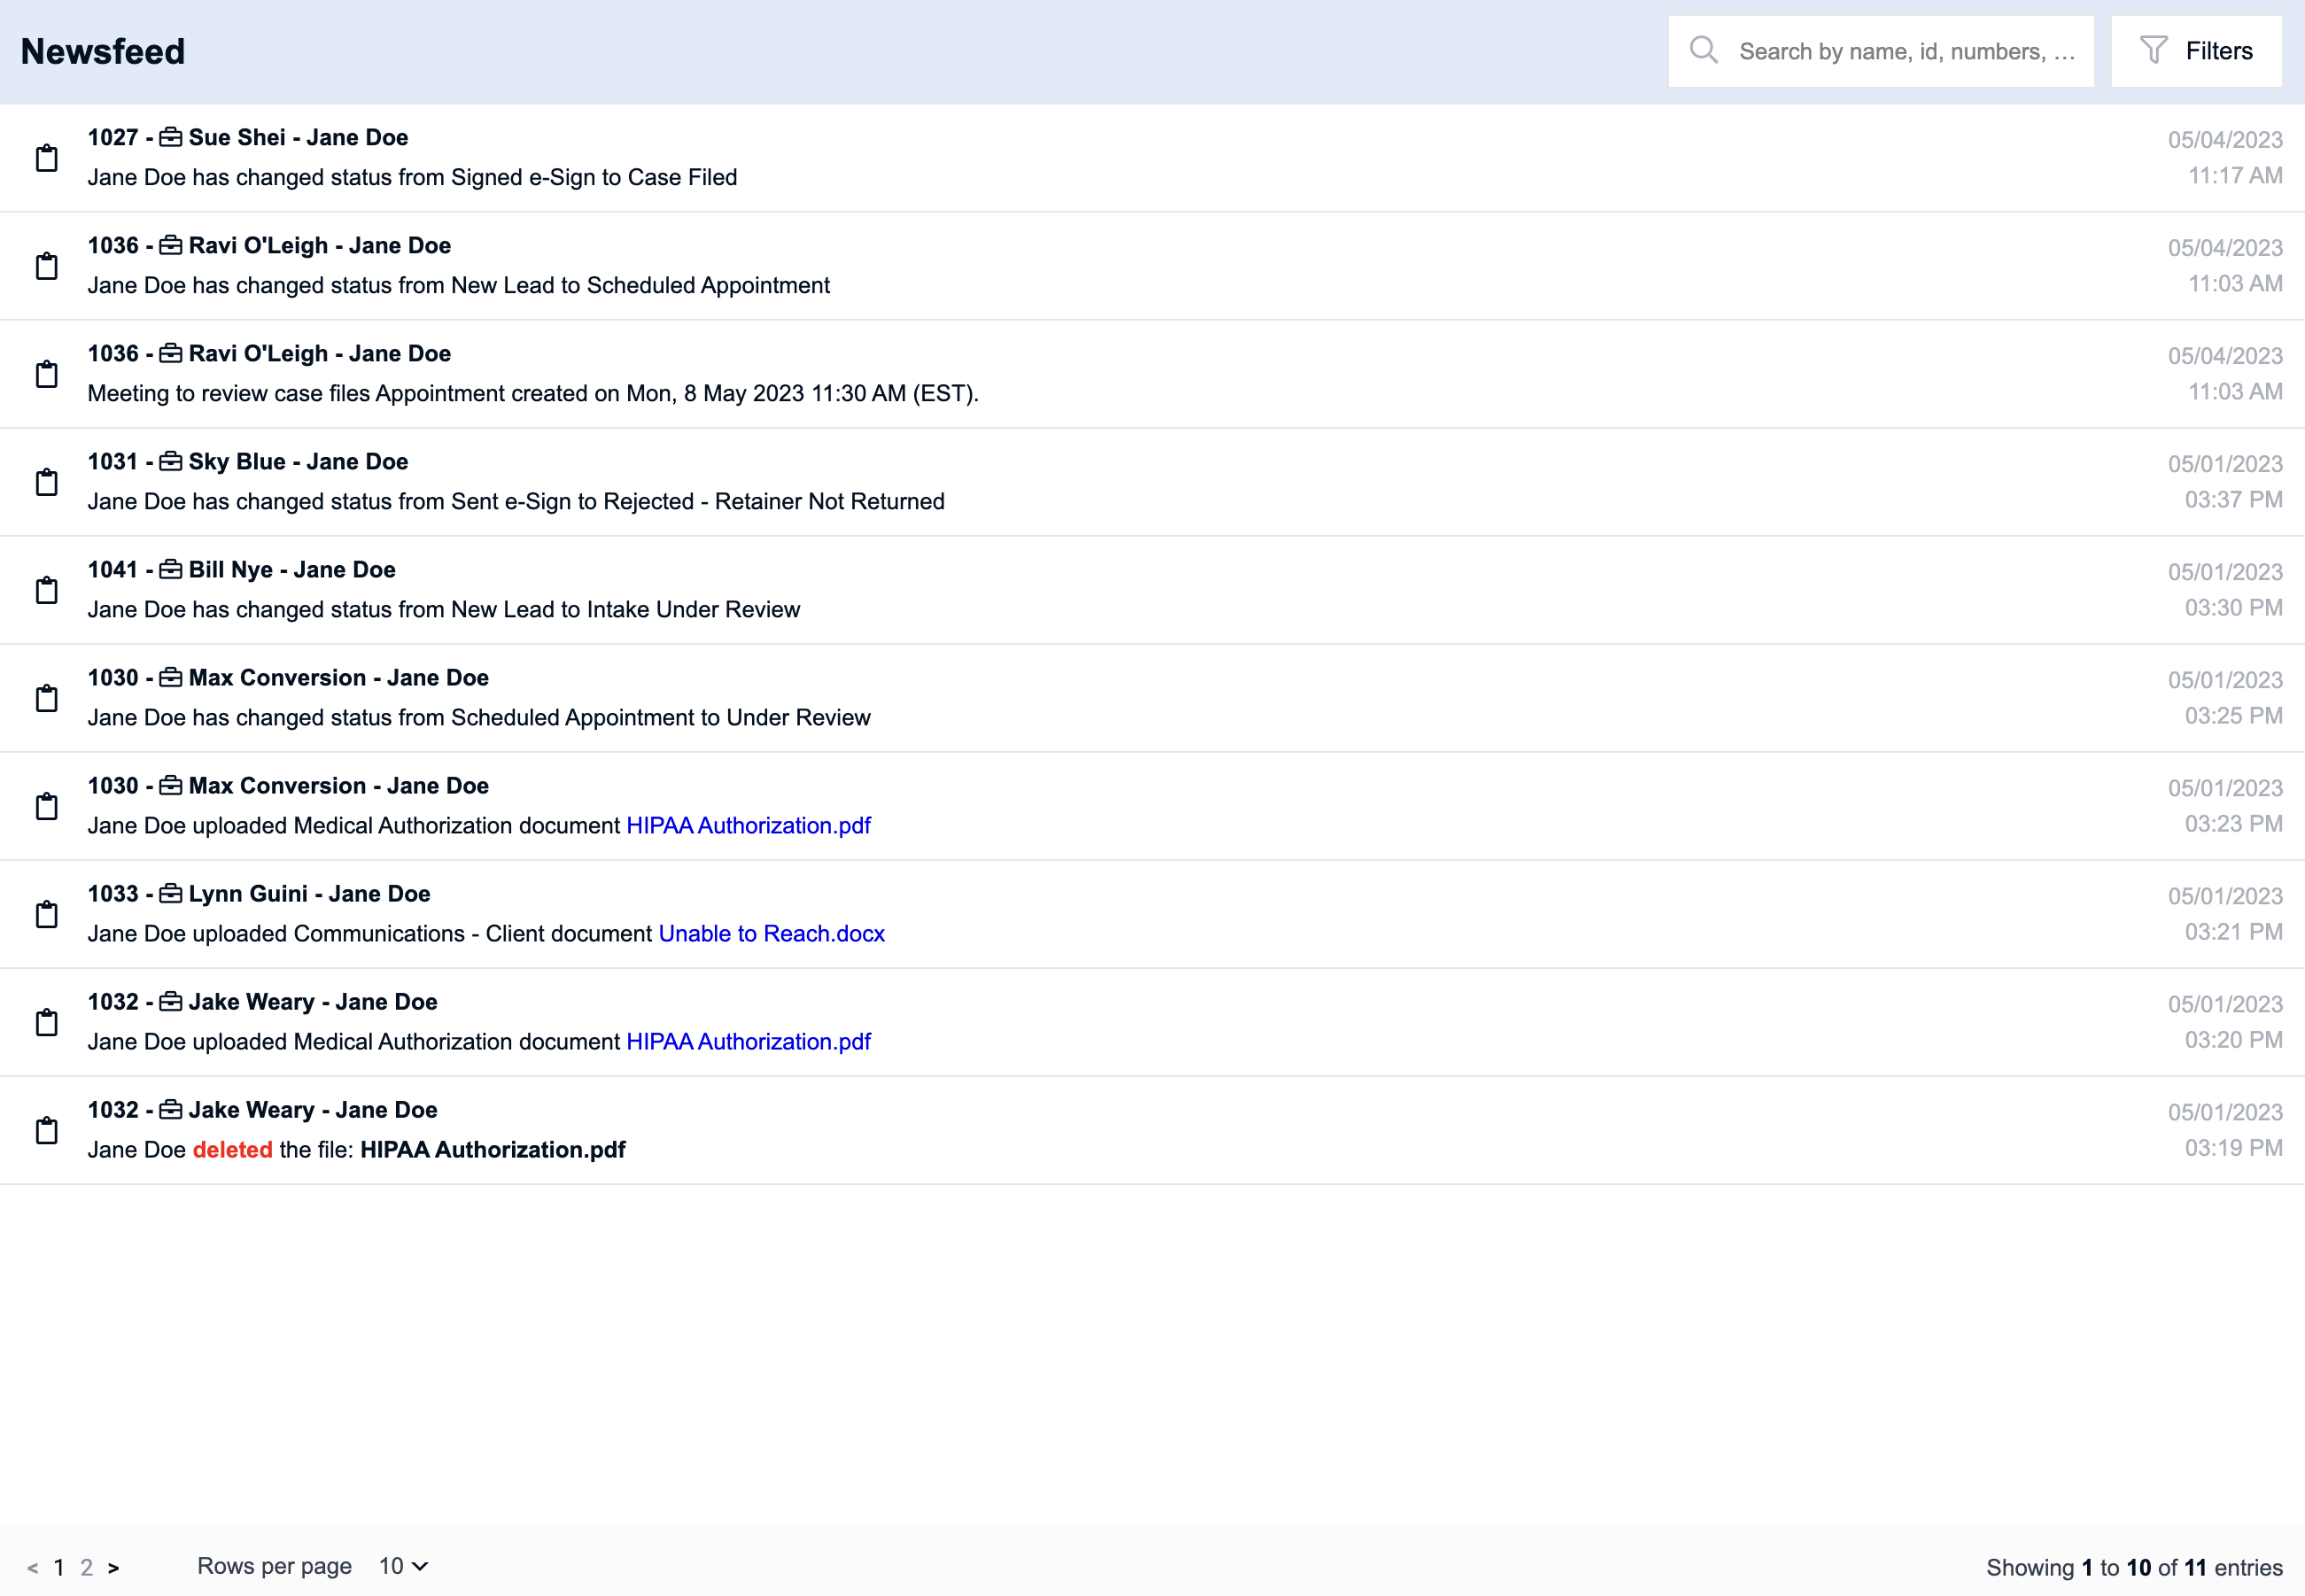Click timestamp 05/01/2023 03:19 PM
The image size is (2305, 1596).
2225,1130
